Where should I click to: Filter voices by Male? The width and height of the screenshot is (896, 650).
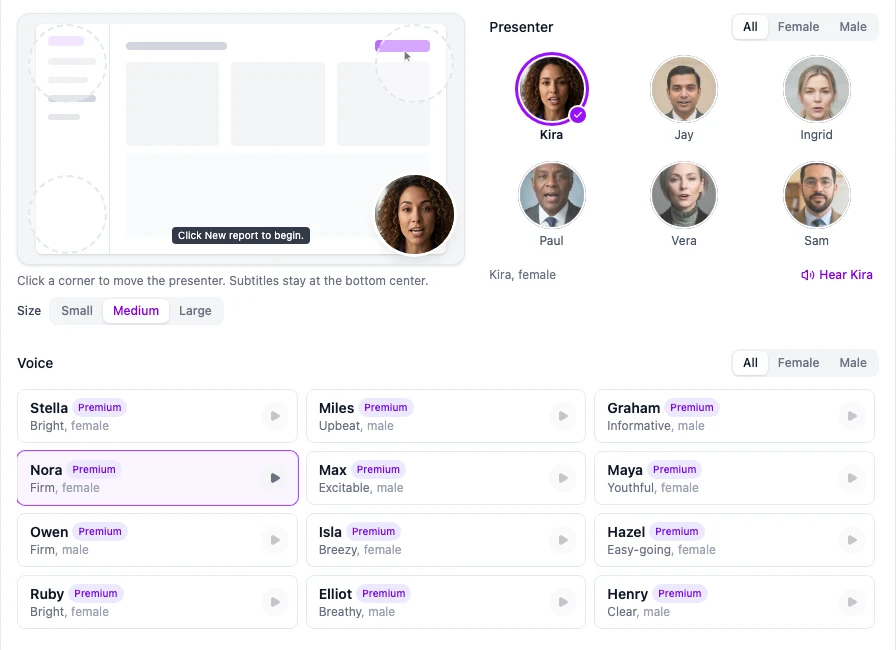pos(853,363)
